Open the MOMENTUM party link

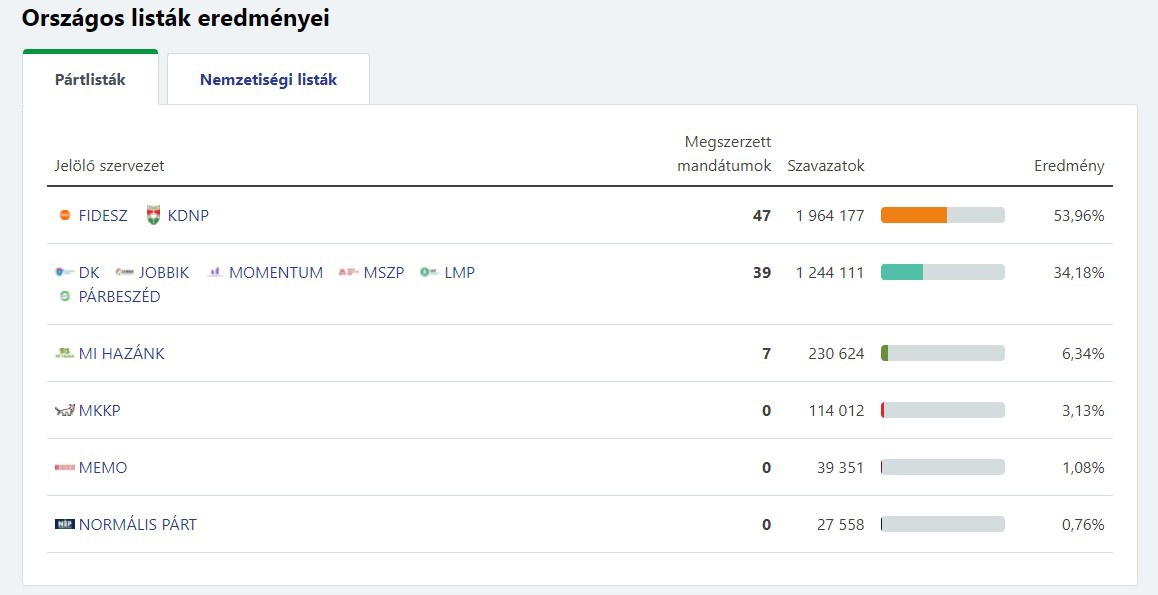(x=276, y=272)
